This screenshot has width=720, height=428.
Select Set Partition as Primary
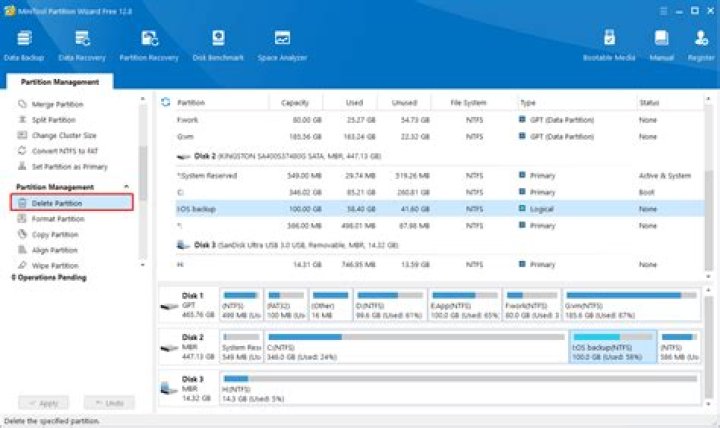(x=69, y=167)
